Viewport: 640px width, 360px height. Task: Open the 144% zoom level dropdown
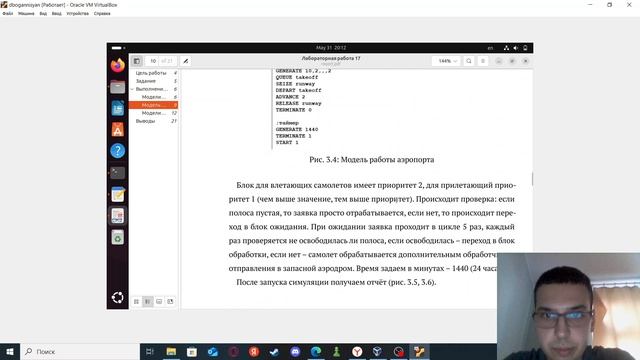(x=447, y=61)
